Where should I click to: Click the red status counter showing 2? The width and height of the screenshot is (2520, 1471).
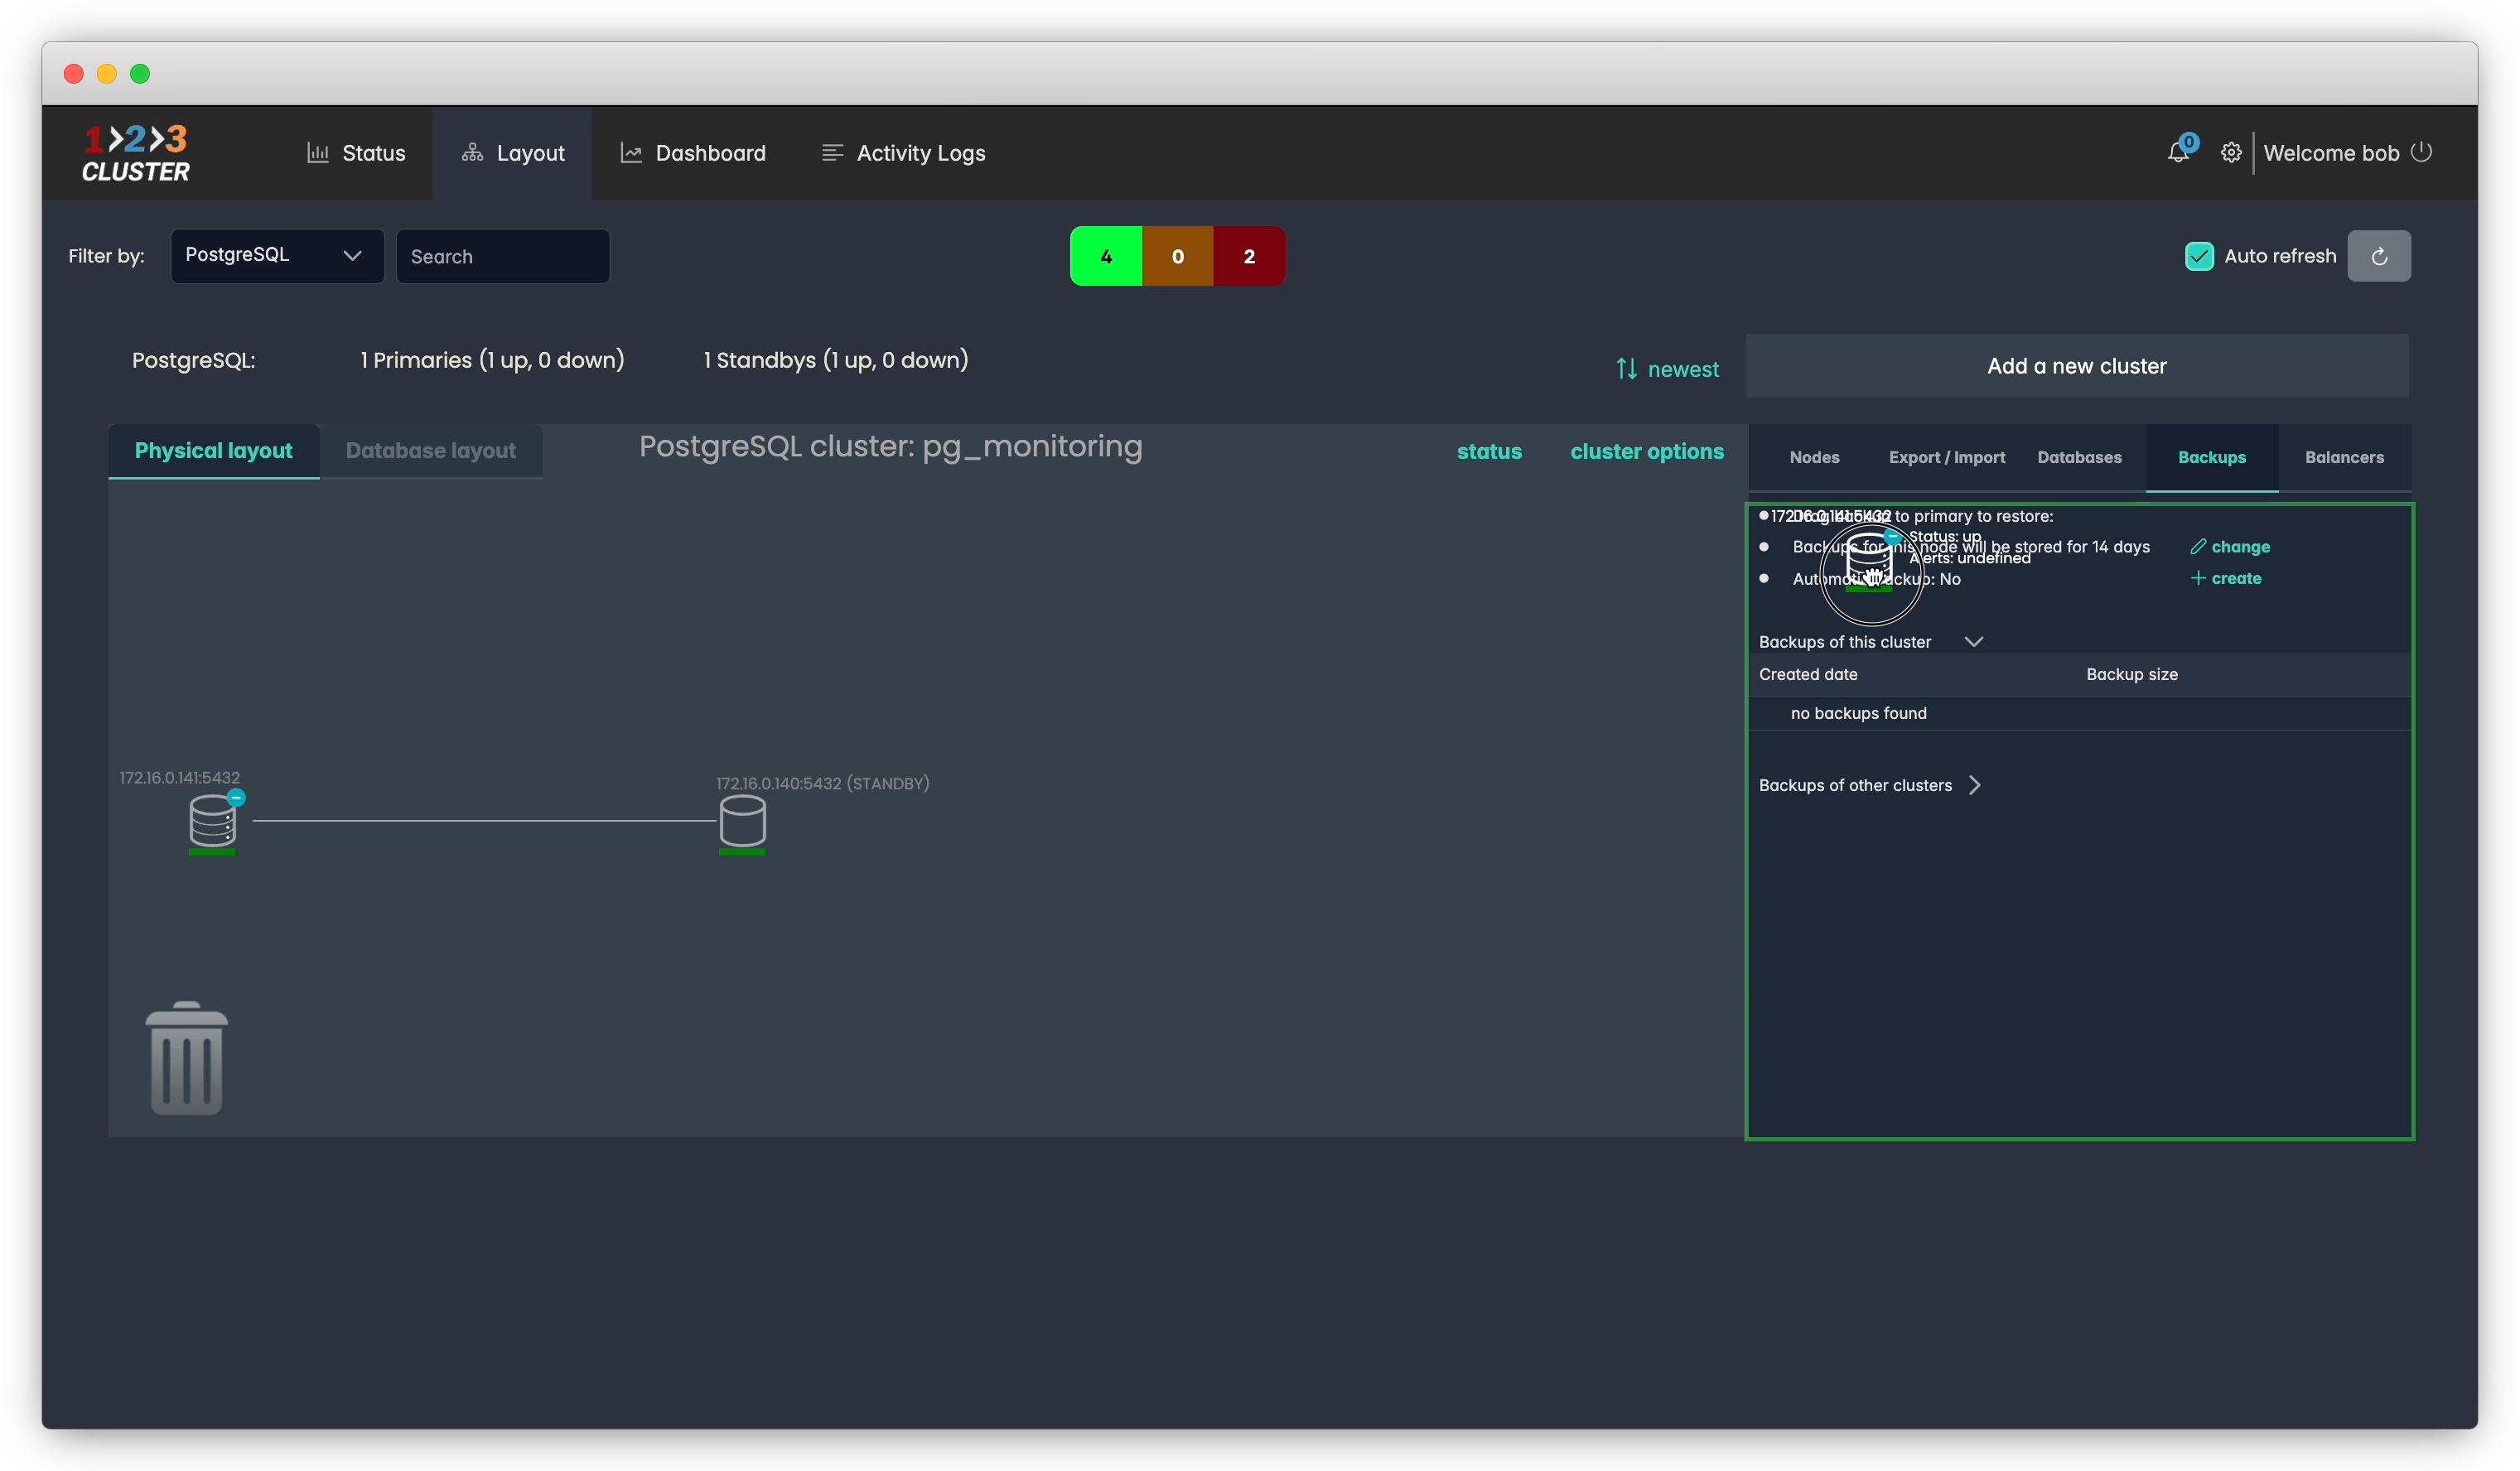pyautogui.click(x=1248, y=256)
